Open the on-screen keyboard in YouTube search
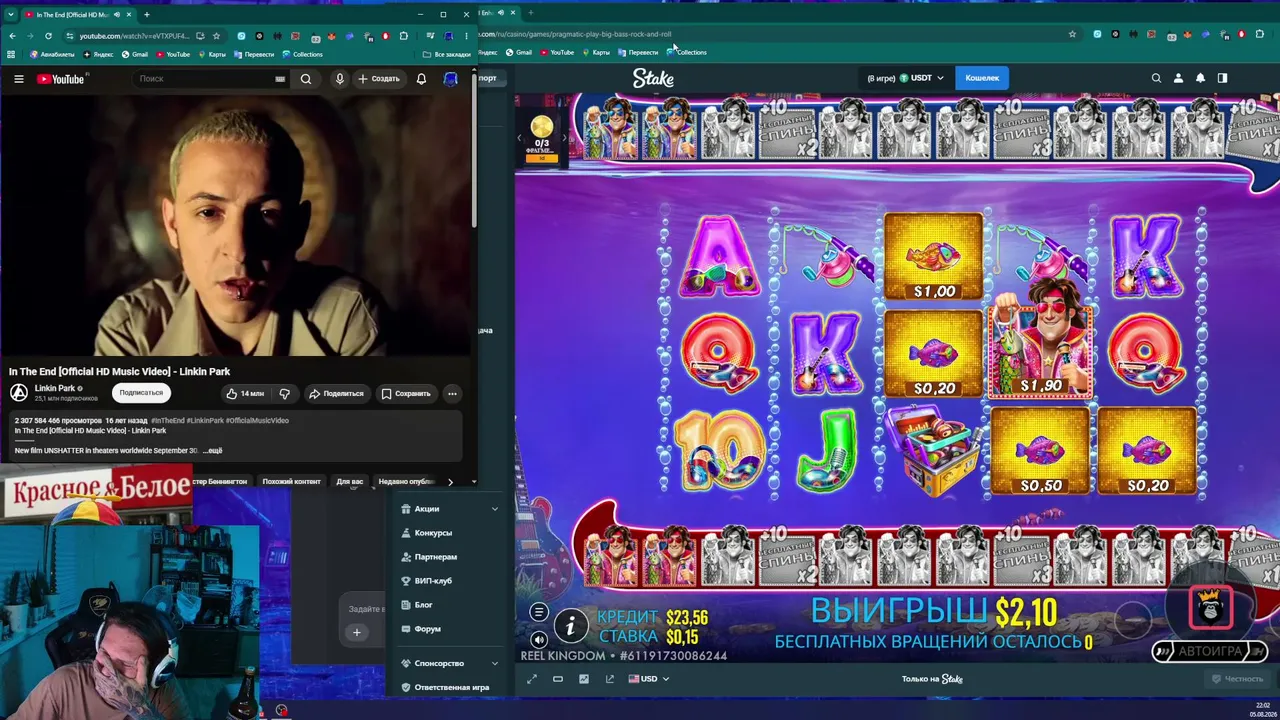Image resolution: width=1280 pixels, height=720 pixels. point(280,79)
